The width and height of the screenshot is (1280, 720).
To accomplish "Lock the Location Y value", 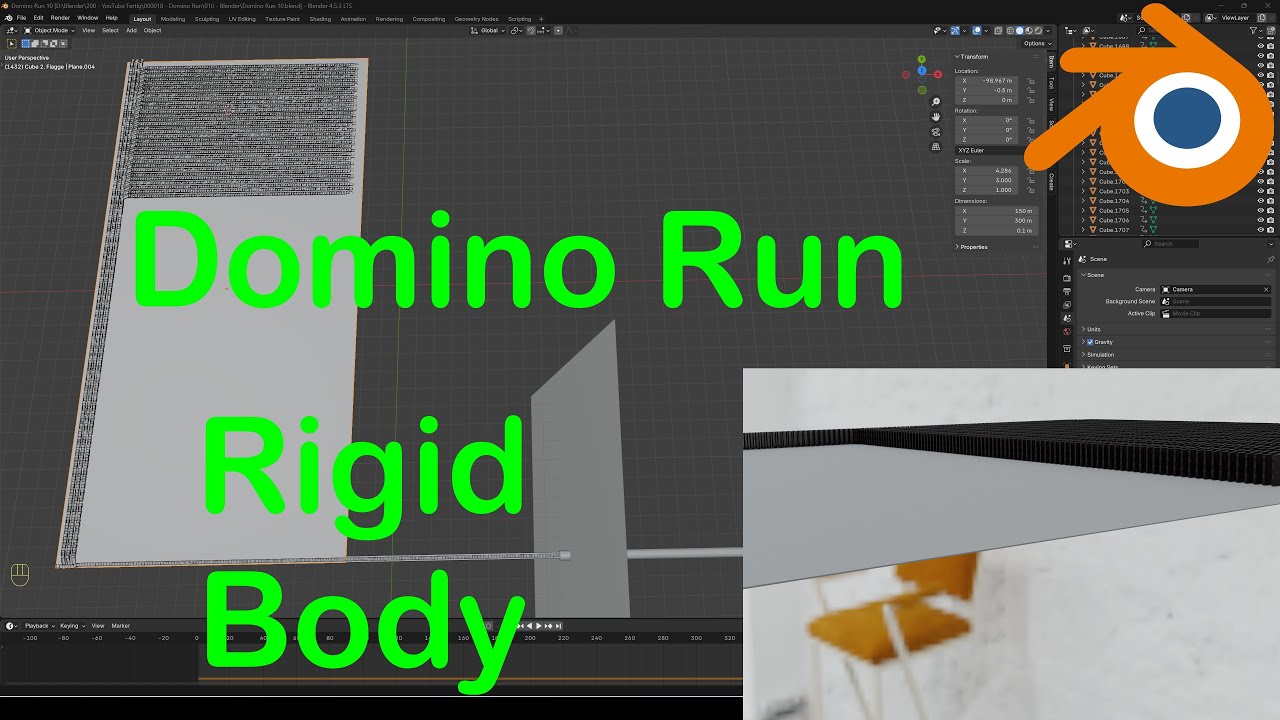I will [x=1030, y=90].
